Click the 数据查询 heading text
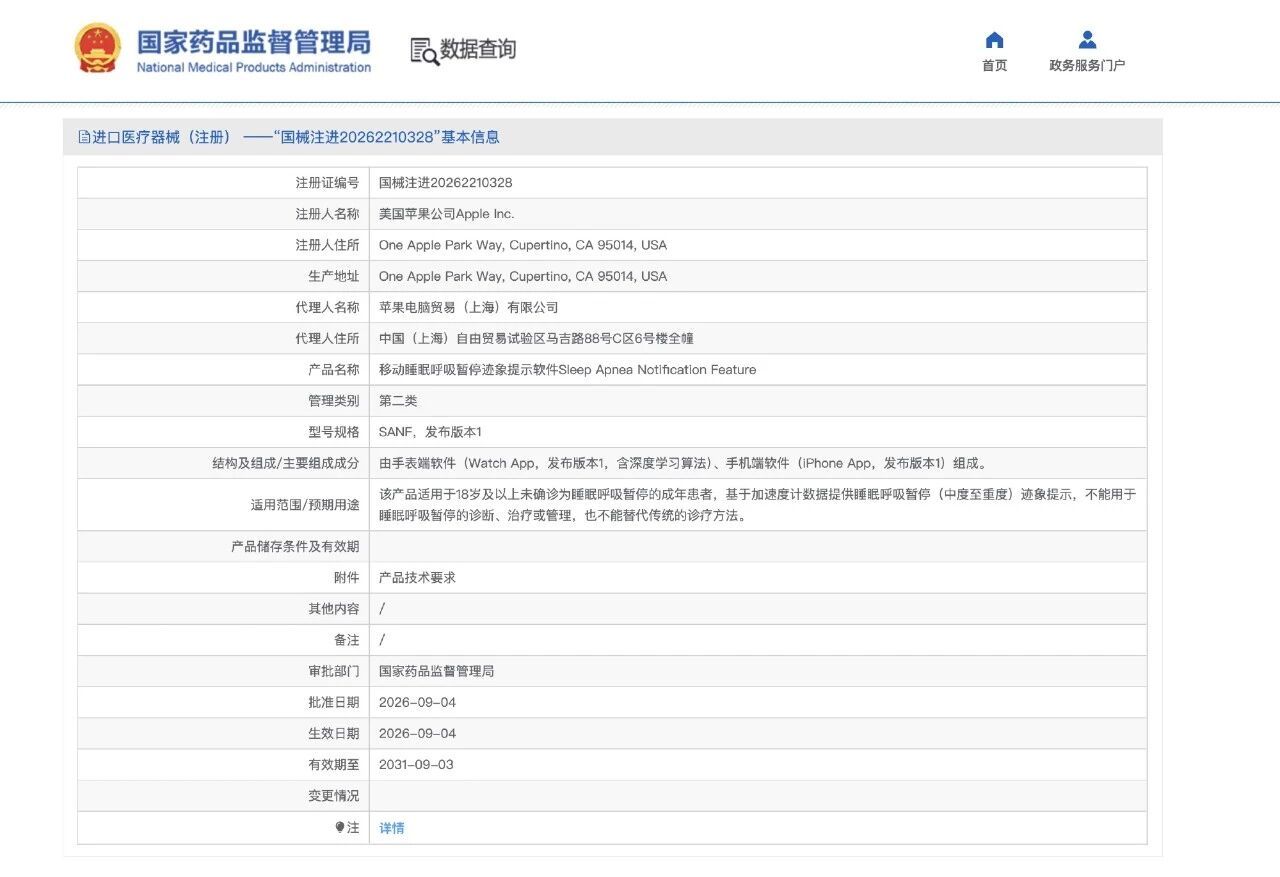 coord(478,49)
